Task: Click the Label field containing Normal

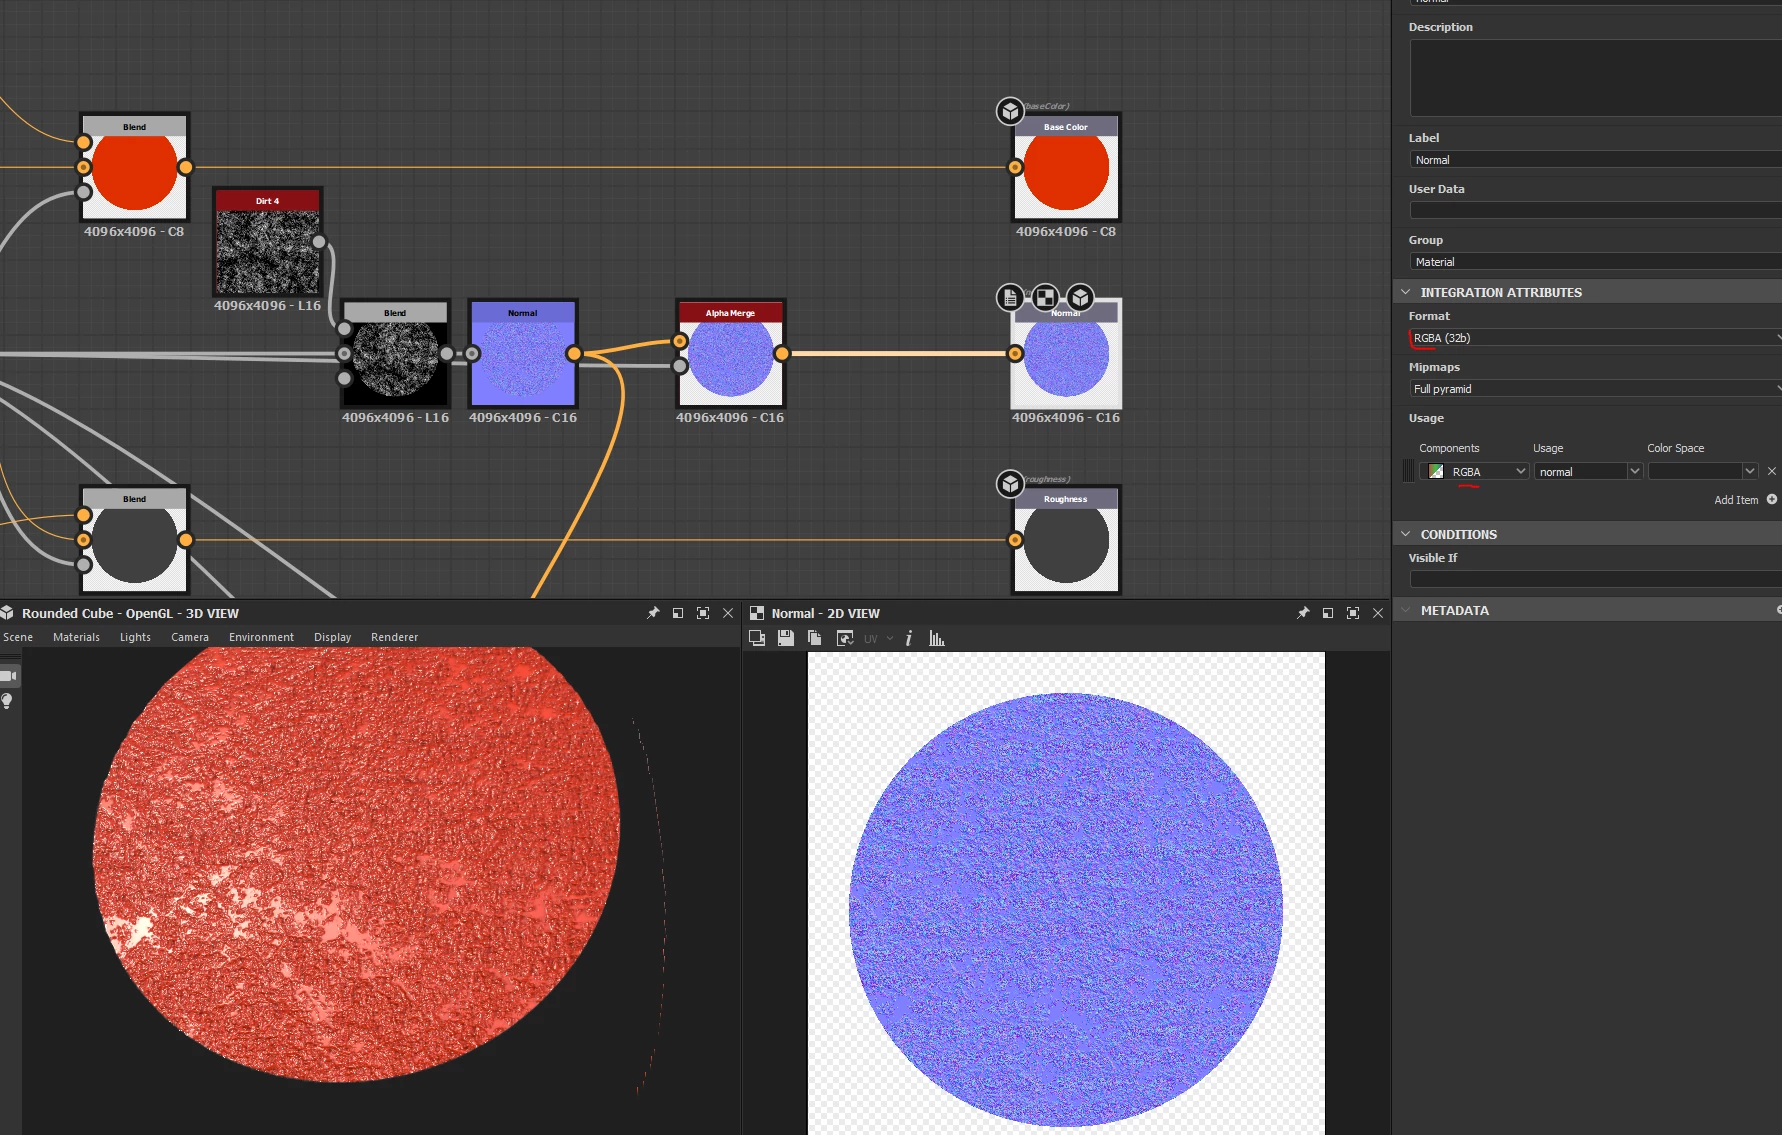Action: tap(1595, 160)
